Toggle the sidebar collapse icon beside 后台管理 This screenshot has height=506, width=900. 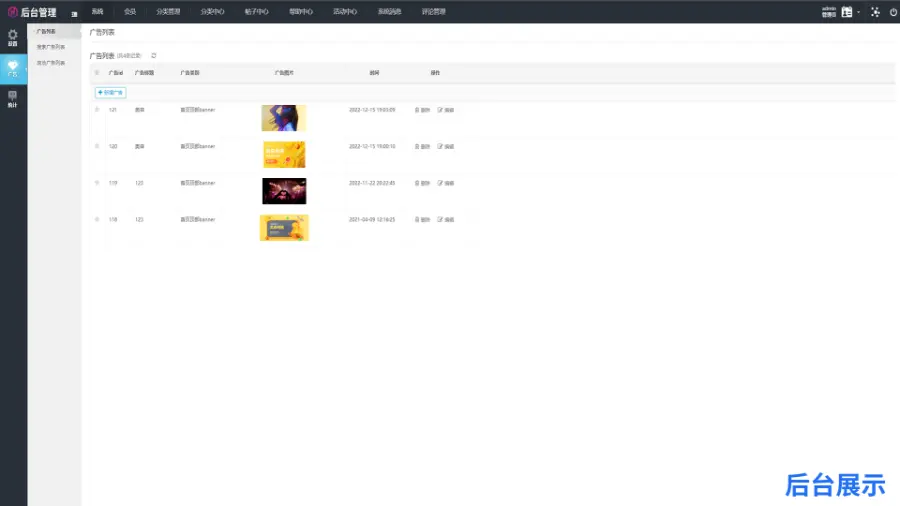pos(74,13)
